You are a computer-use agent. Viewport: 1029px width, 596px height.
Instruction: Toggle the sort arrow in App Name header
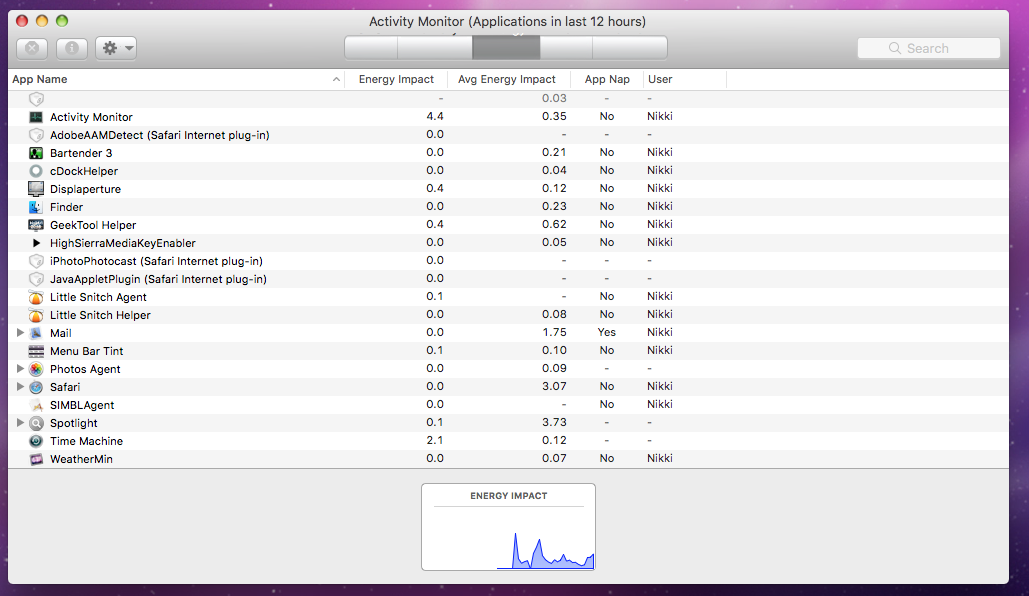pyautogui.click(x=336, y=79)
